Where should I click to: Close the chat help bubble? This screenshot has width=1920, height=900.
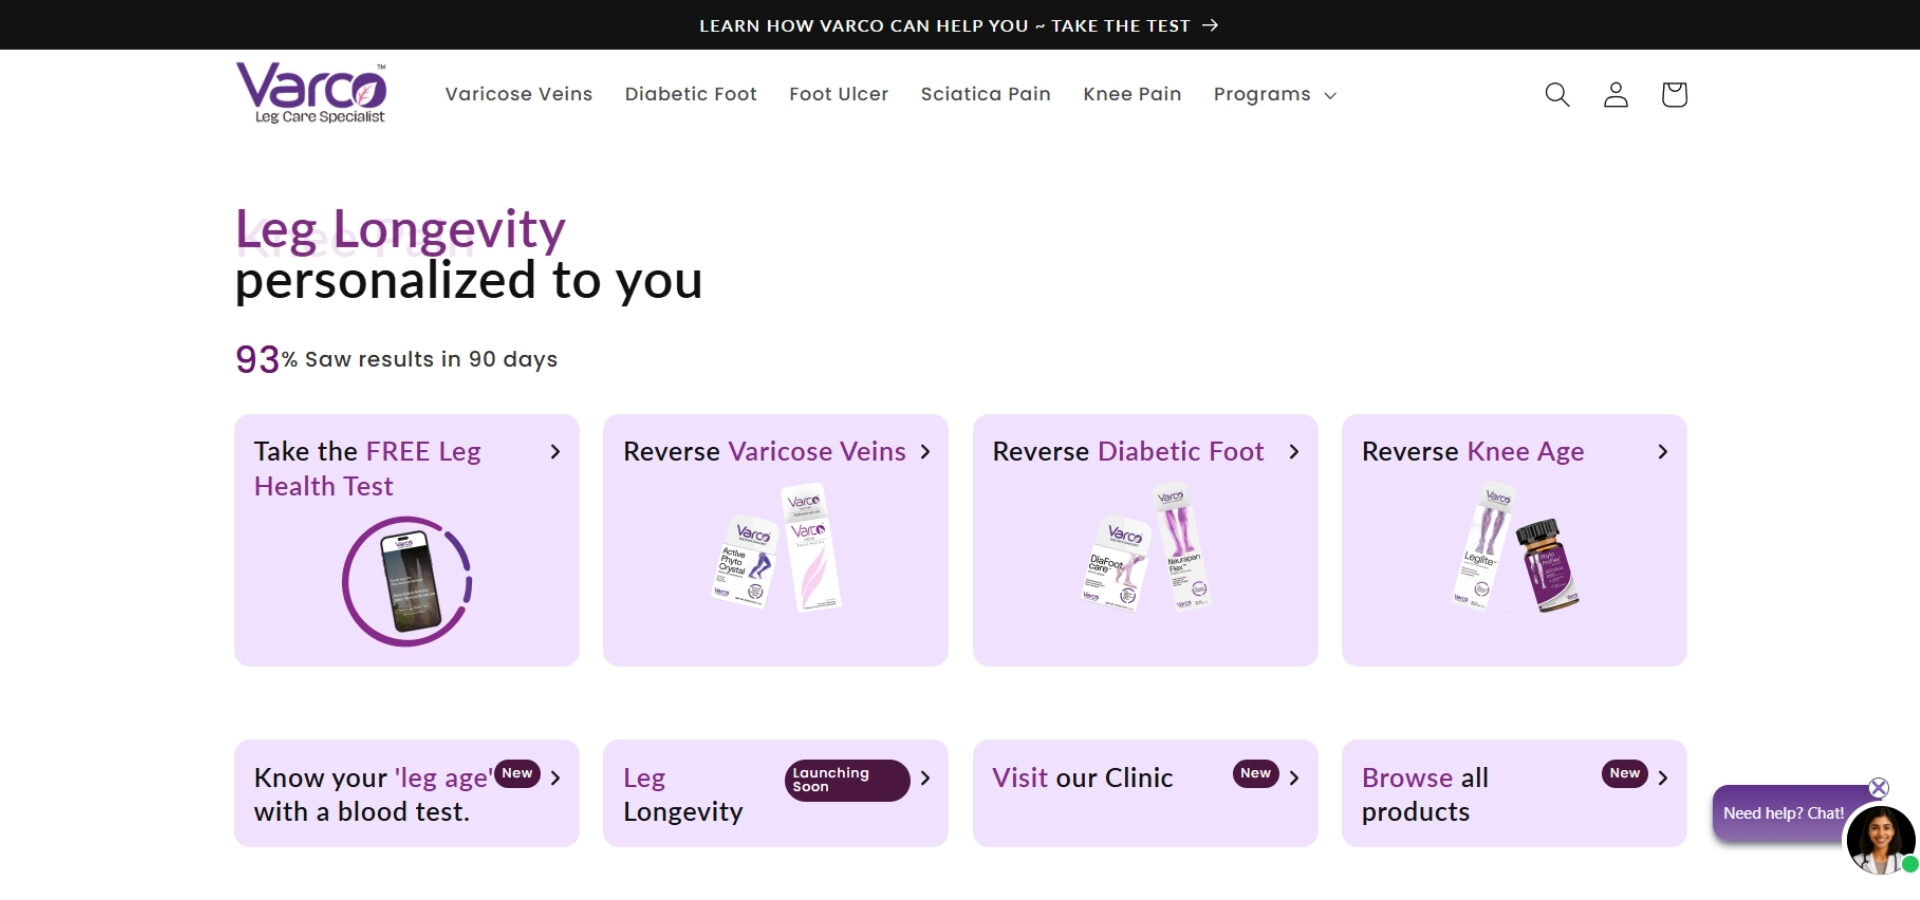click(x=1879, y=788)
